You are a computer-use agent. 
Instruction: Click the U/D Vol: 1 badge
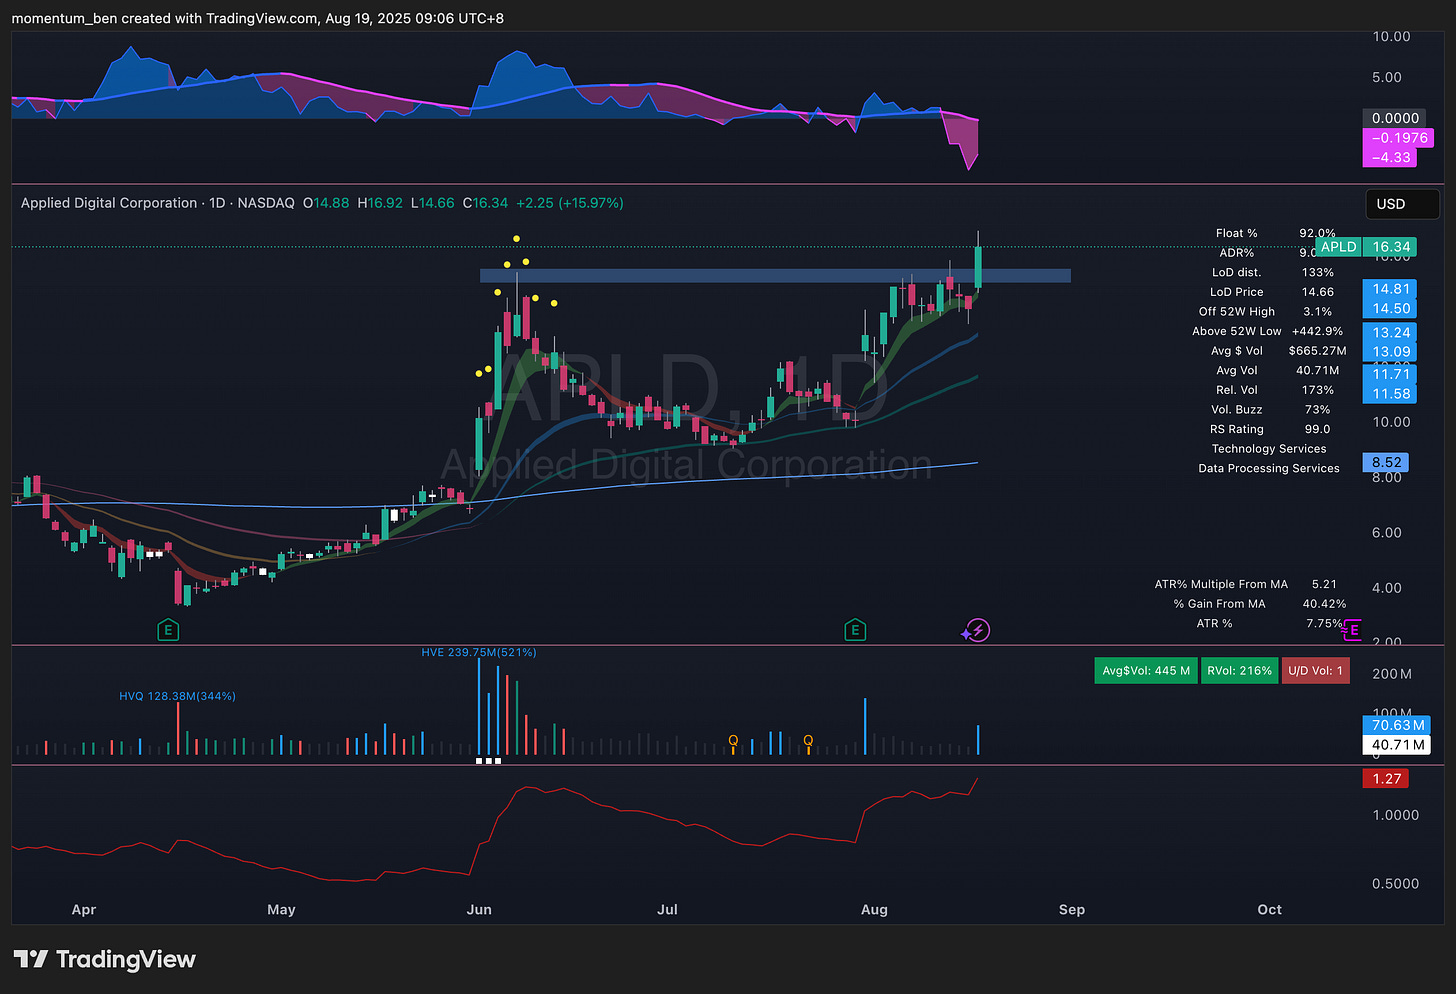click(x=1315, y=671)
